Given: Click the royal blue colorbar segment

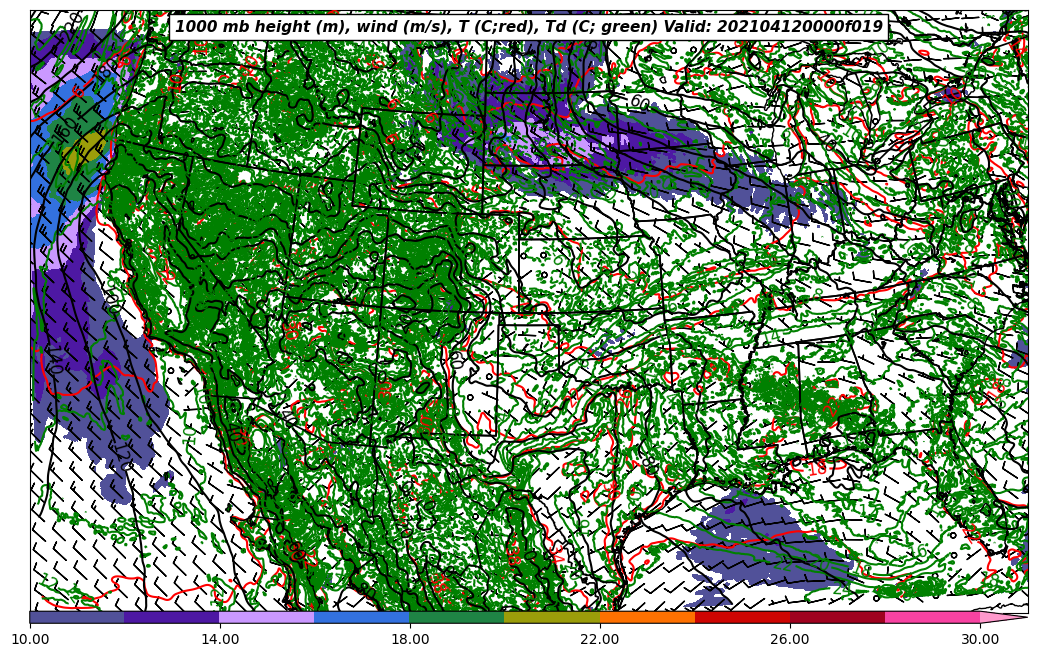Looking at the screenshot, I should [362, 617].
